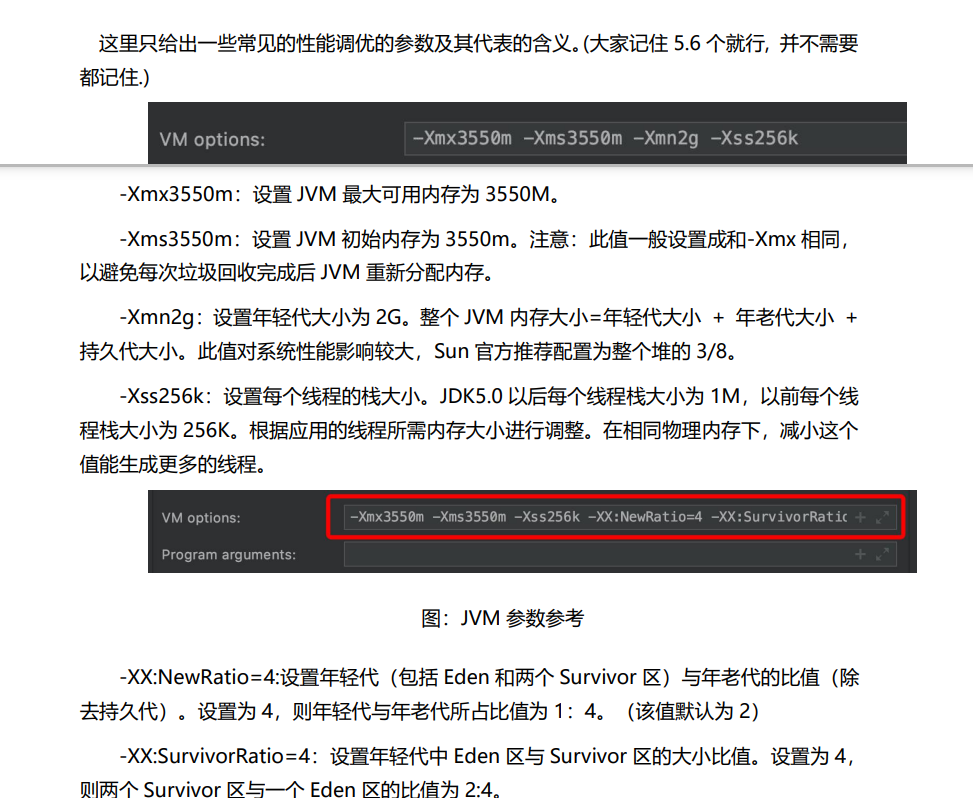973x798 pixels.
Task: Click the "-XX:SurvivorRatio=4：" paragraph heading
Action: point(221,756)
